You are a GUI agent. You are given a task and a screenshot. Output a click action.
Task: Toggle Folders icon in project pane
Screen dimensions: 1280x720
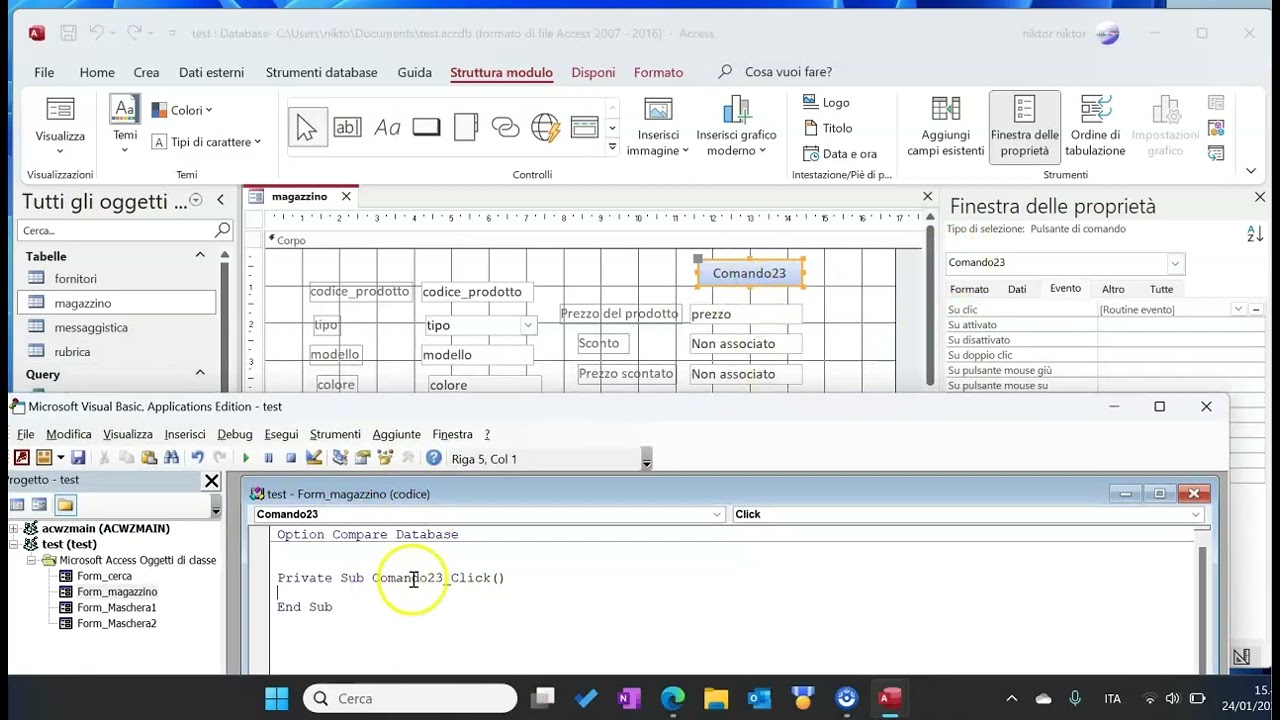(65, 505)
